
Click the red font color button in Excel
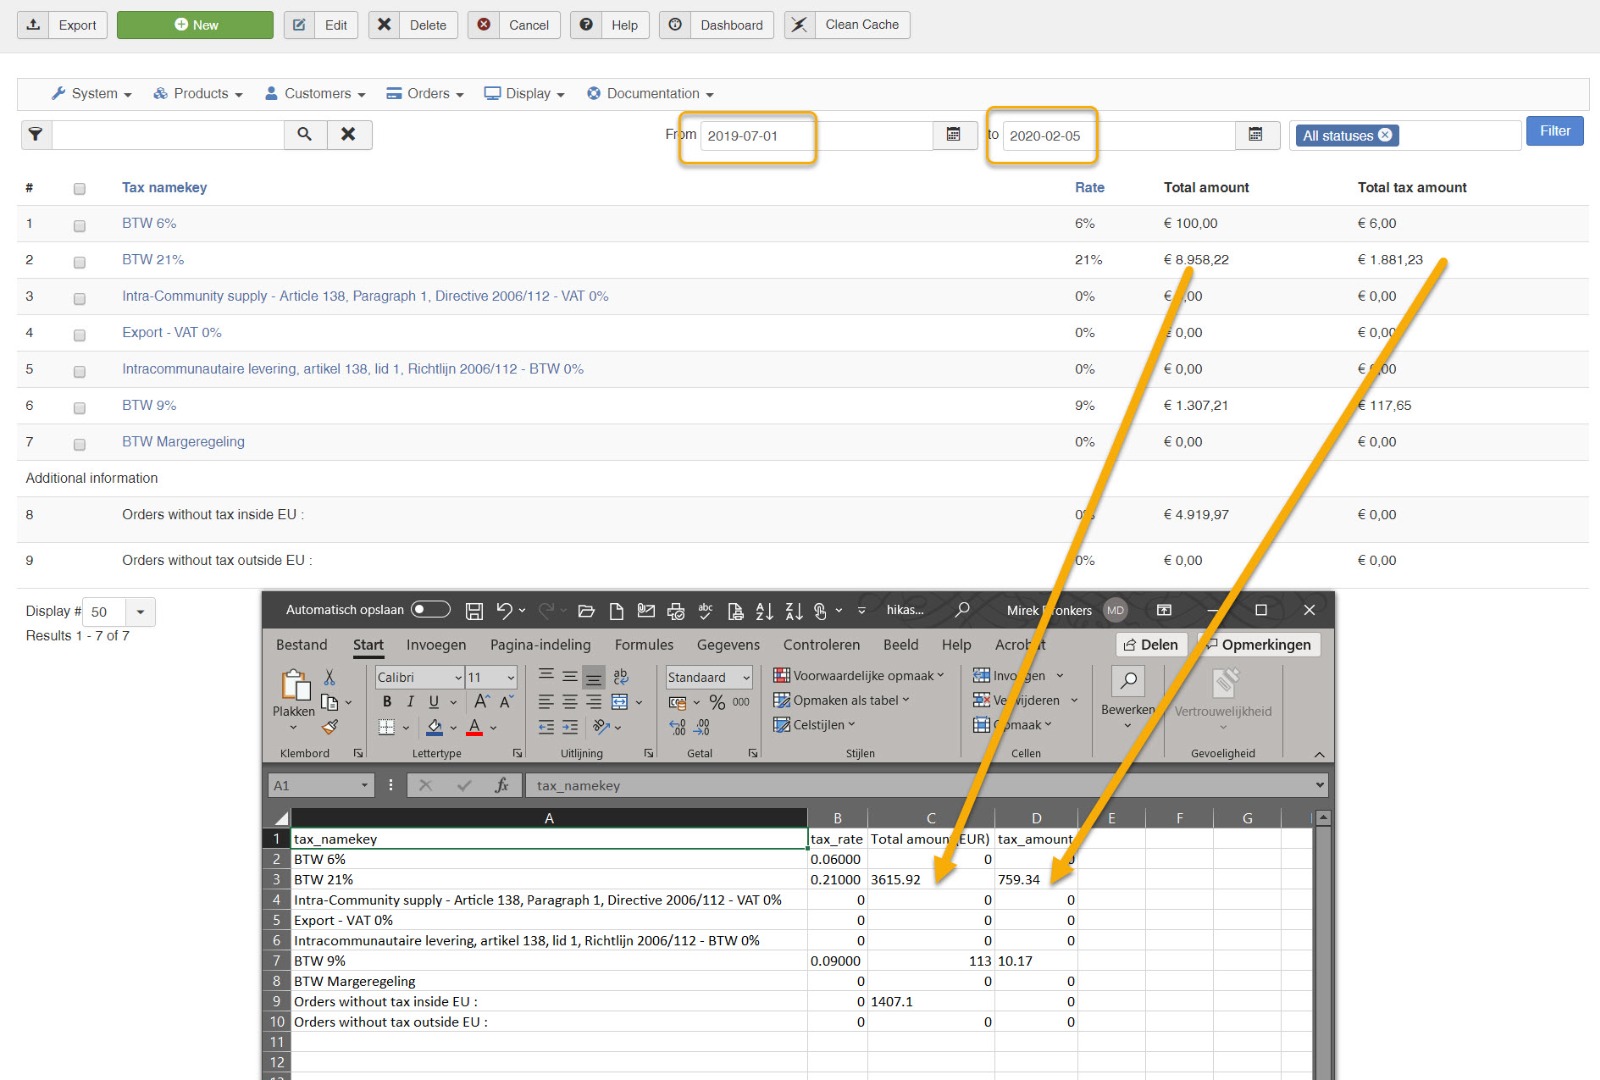coord(474,727)
